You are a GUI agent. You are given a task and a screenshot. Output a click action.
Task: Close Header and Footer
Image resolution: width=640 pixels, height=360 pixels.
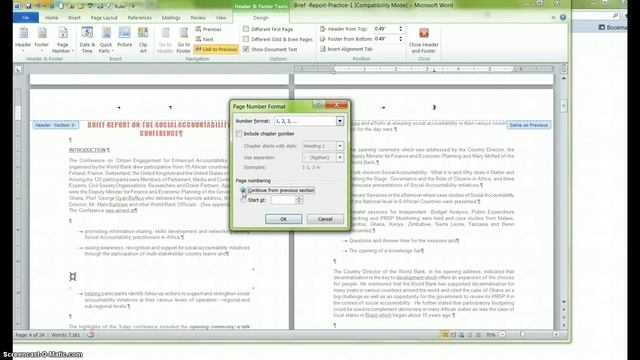click(x=424, y=40)
